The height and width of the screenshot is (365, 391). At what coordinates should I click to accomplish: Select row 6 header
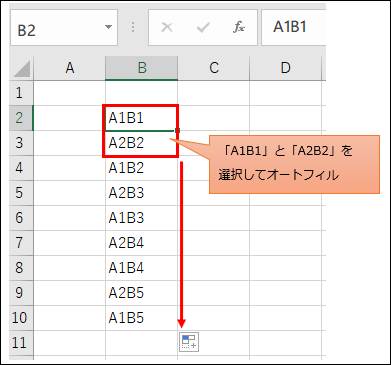tap(22, 218)
